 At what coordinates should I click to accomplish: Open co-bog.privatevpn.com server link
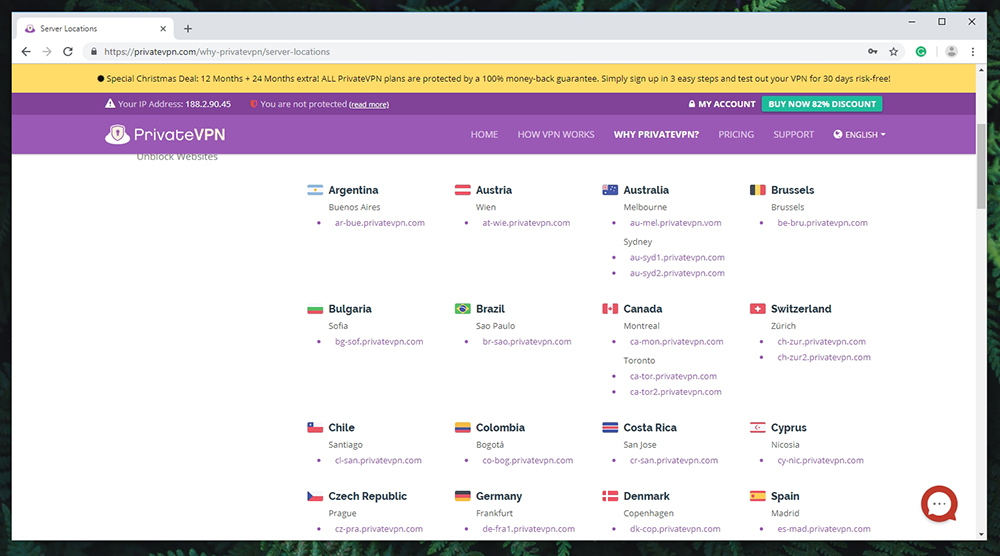[x=527, y=460]
